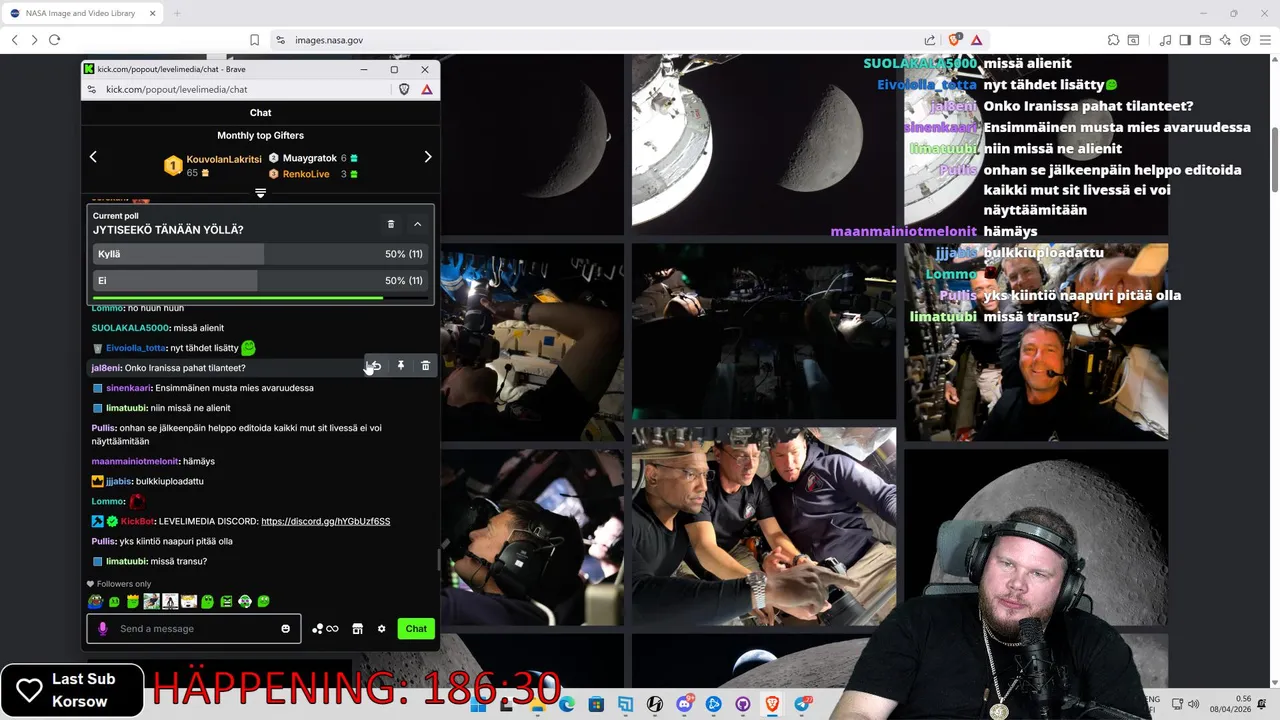
Task: Open Discord from taskbar
Action: coord(684,704)
